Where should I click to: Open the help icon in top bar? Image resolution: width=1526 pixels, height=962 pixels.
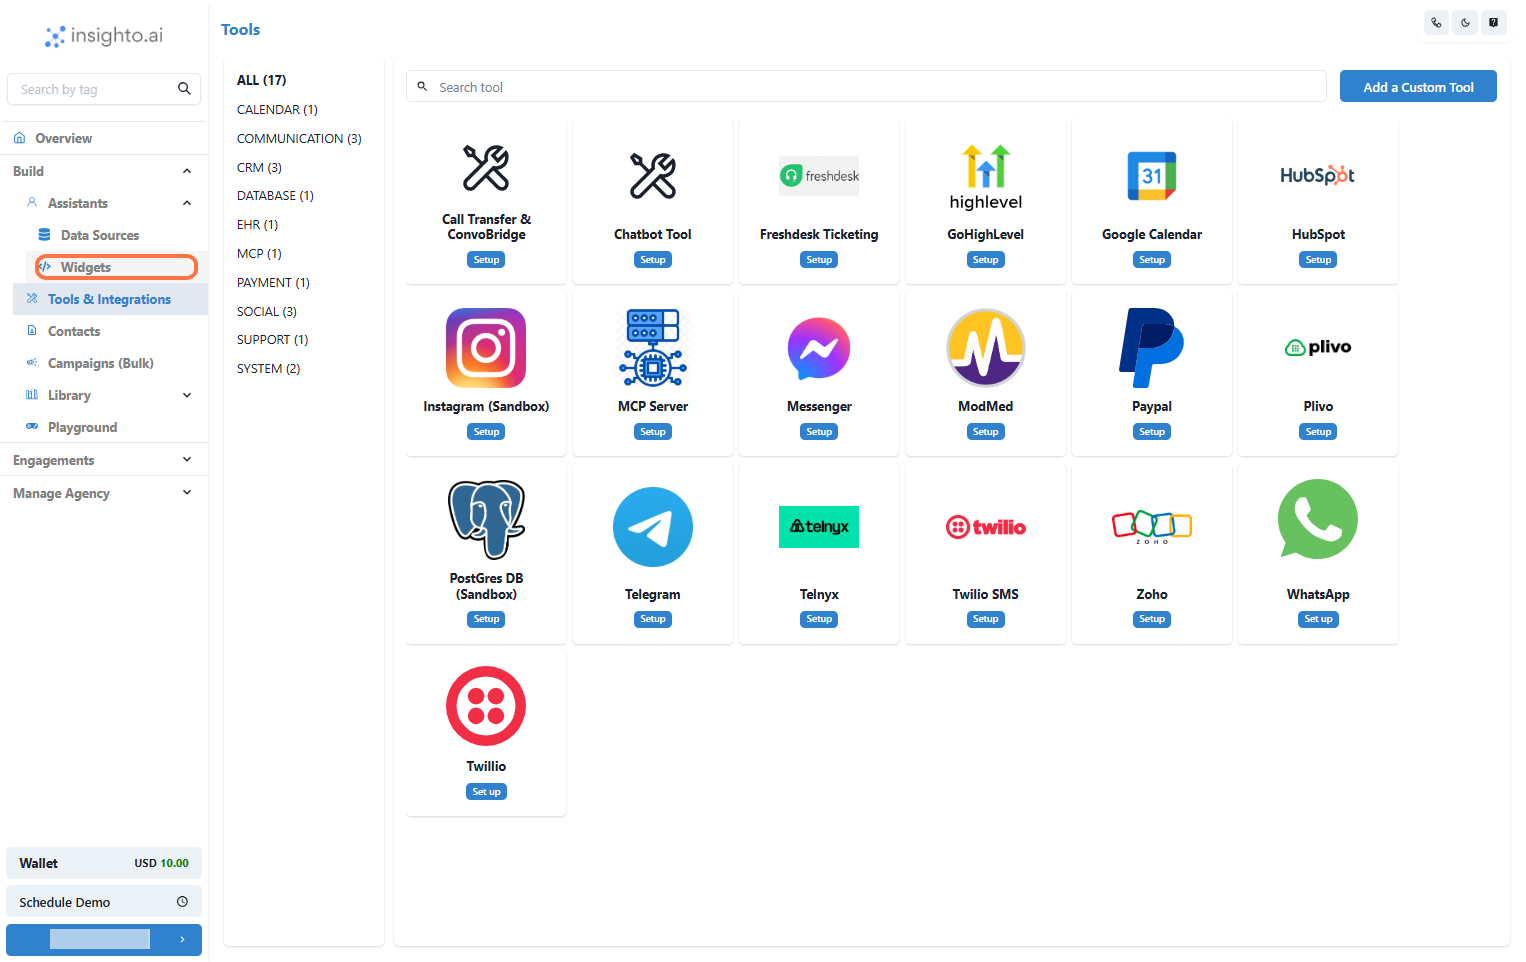[x=1493, y=22]
